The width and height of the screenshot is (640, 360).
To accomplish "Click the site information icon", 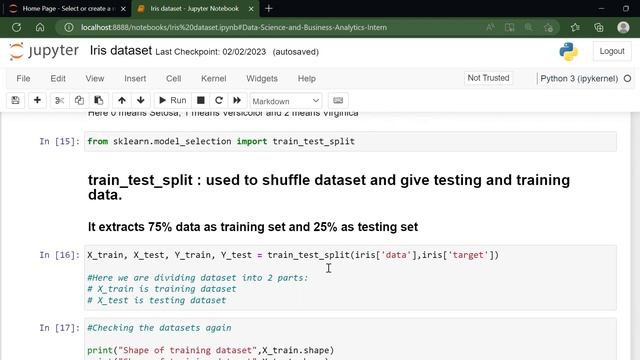I will point(69,27).
